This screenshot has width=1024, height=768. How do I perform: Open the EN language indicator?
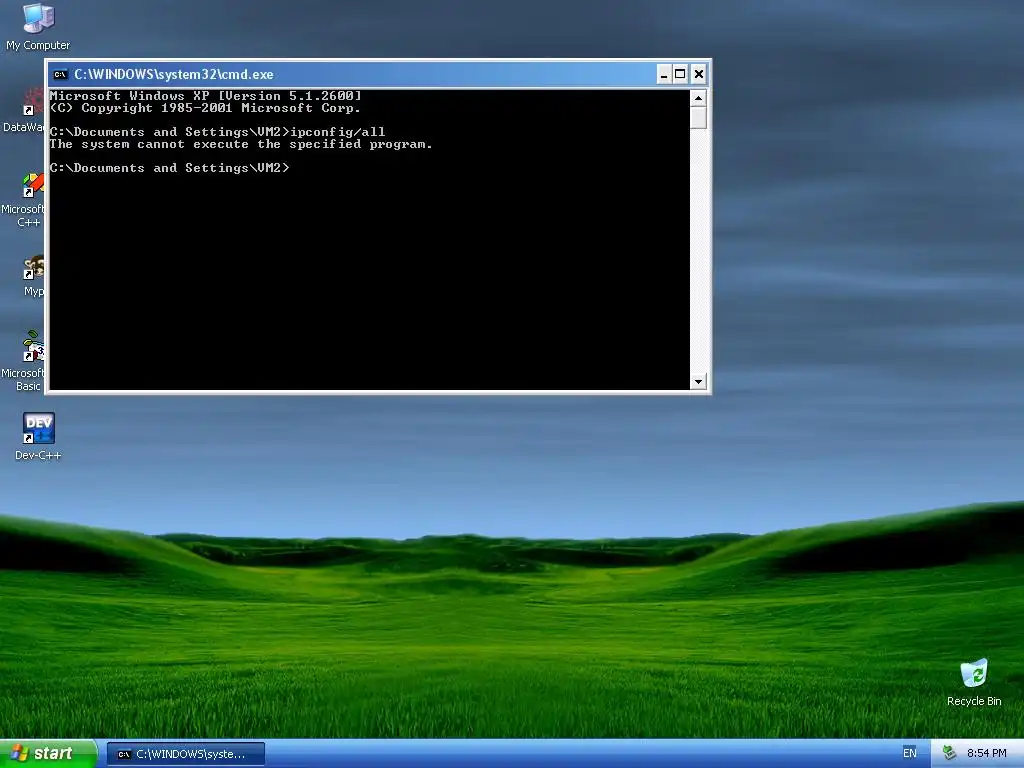[910, 753]
